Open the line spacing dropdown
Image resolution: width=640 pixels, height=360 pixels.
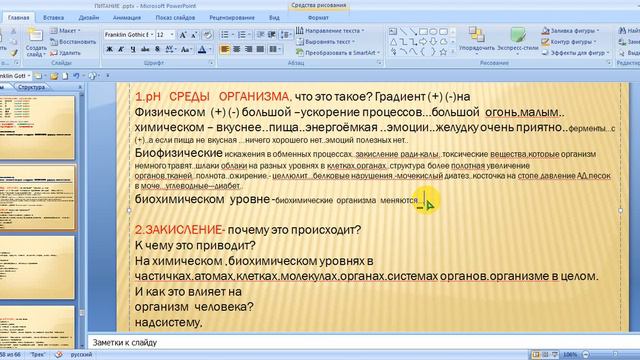(x=286, y=35)
